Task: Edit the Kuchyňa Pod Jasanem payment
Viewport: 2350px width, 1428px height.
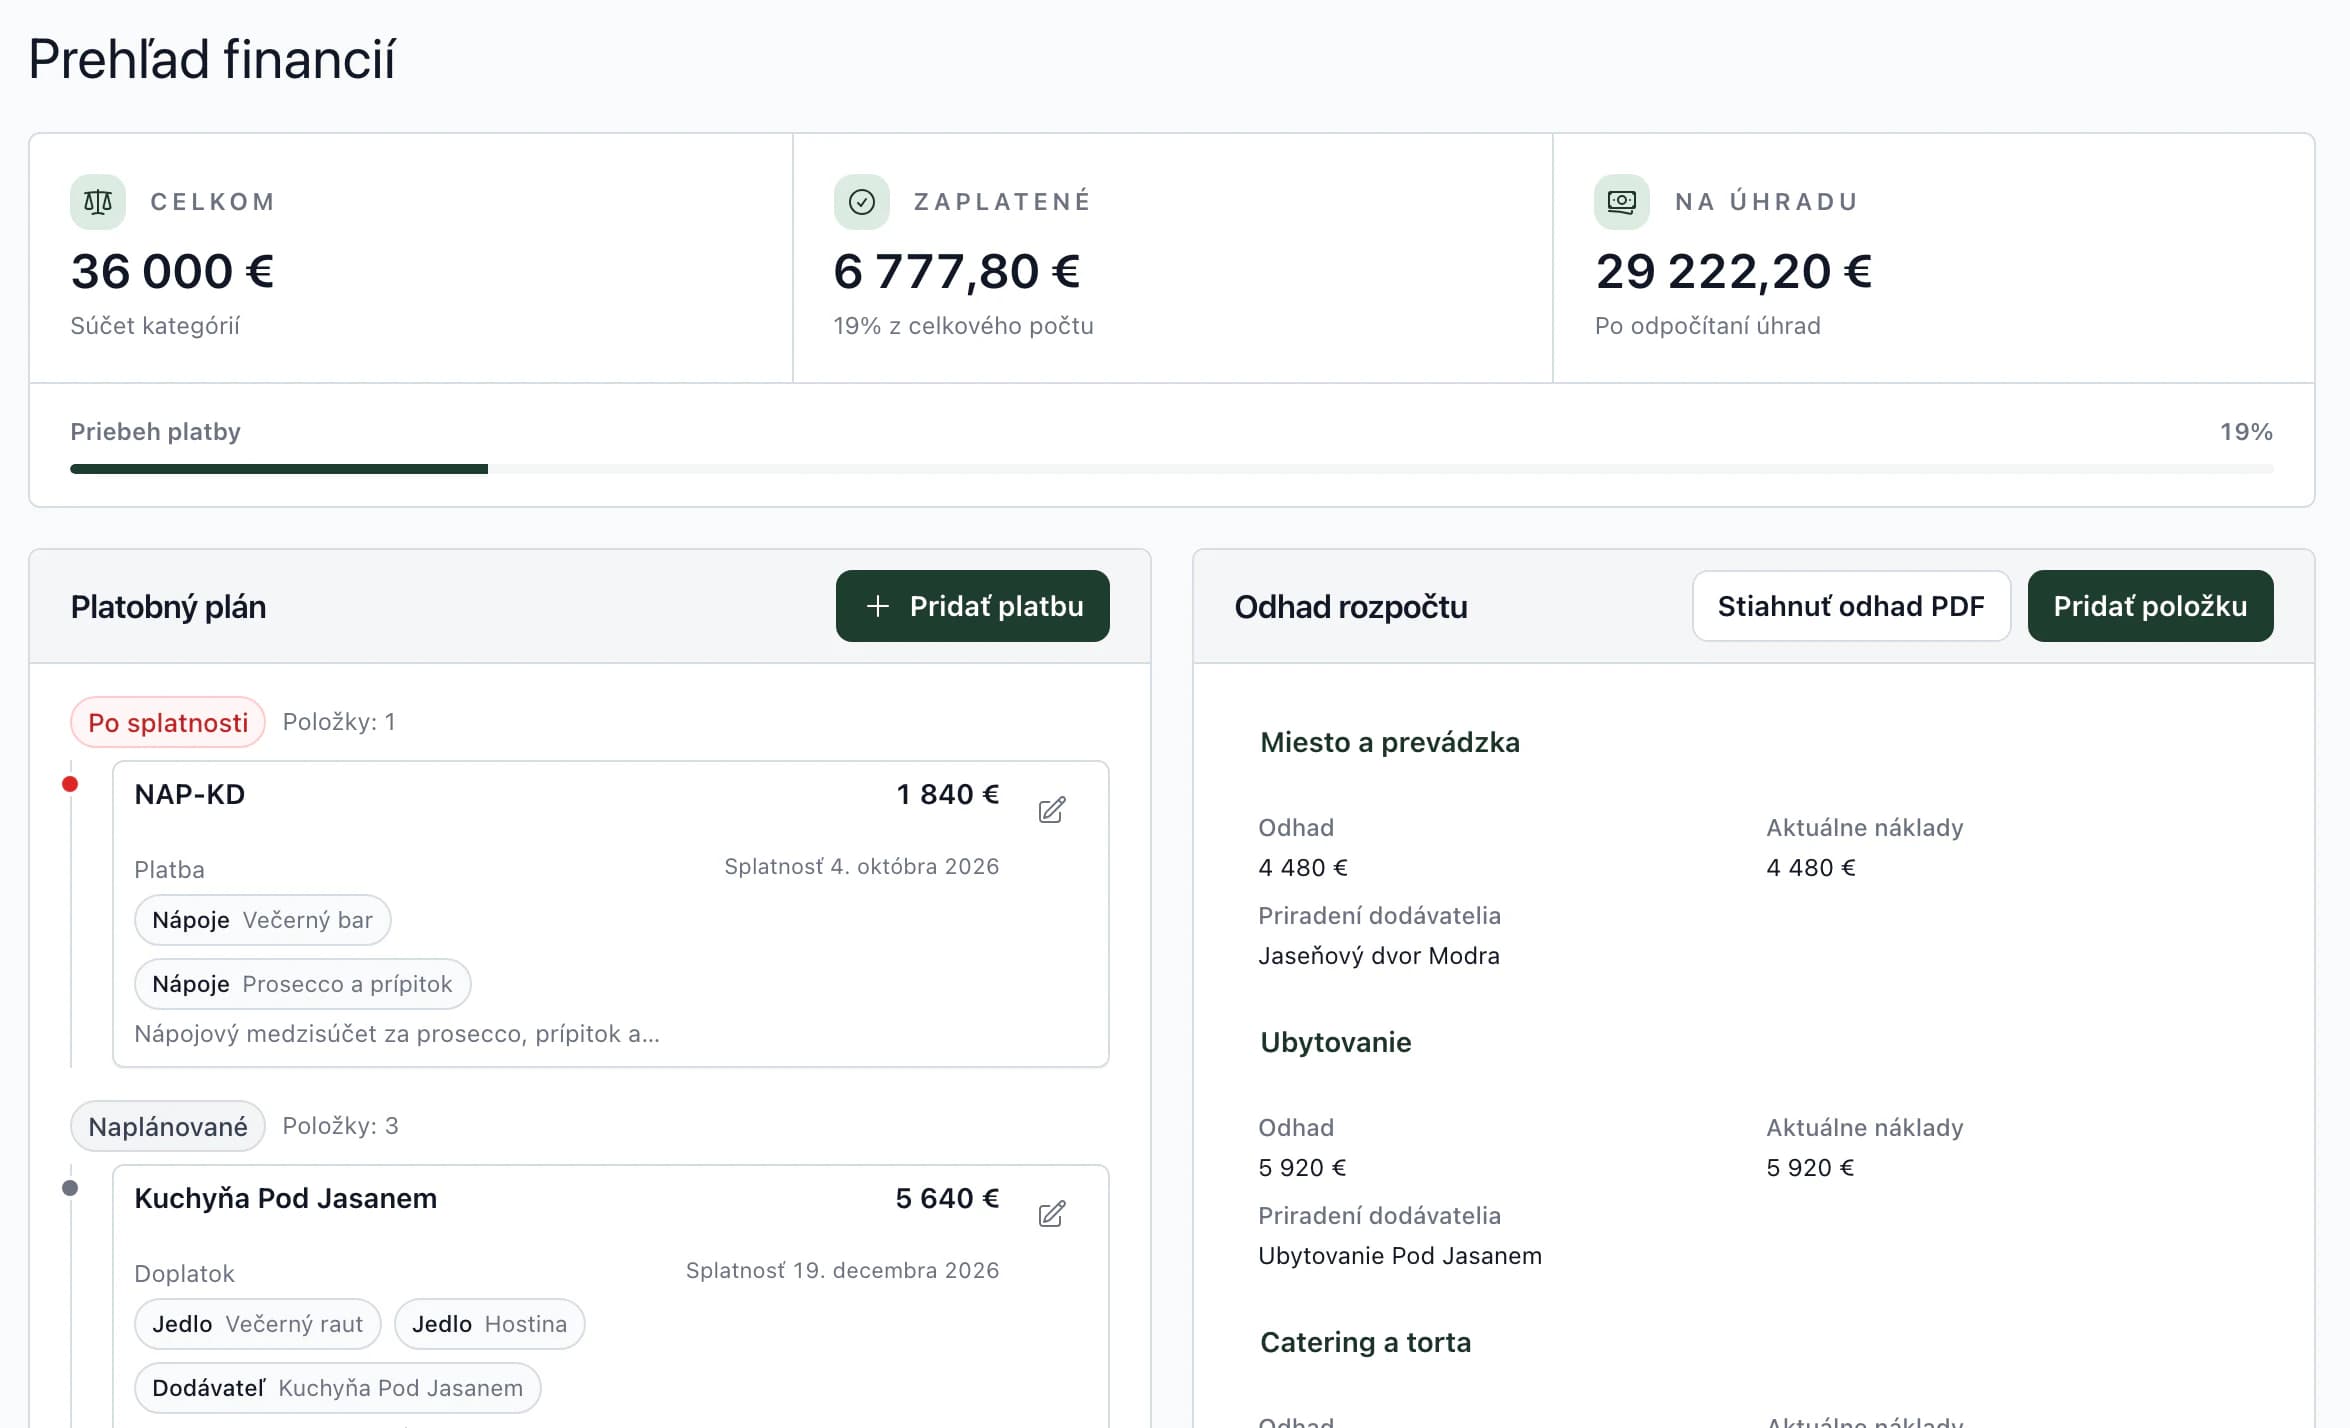Action: click(1051, 1214)
